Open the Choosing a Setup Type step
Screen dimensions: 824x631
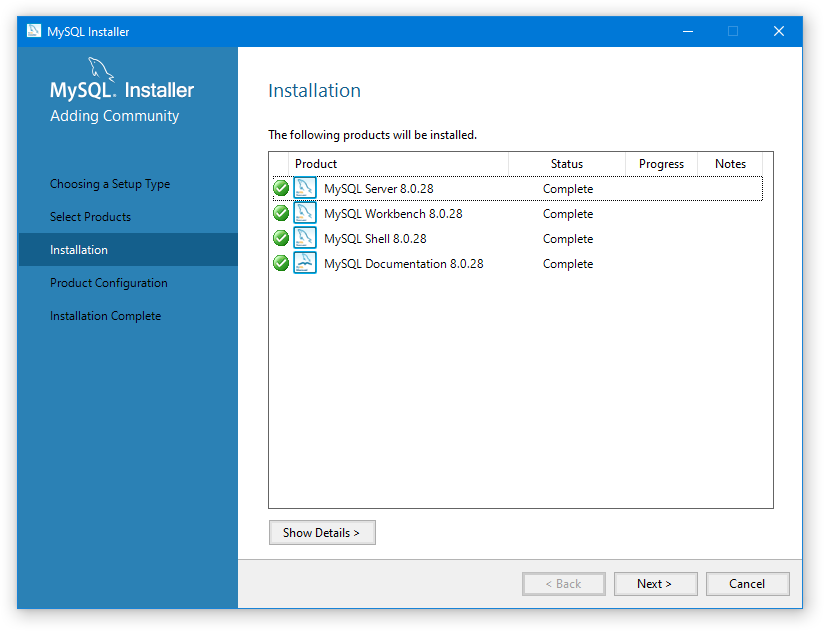coord(110,184)
